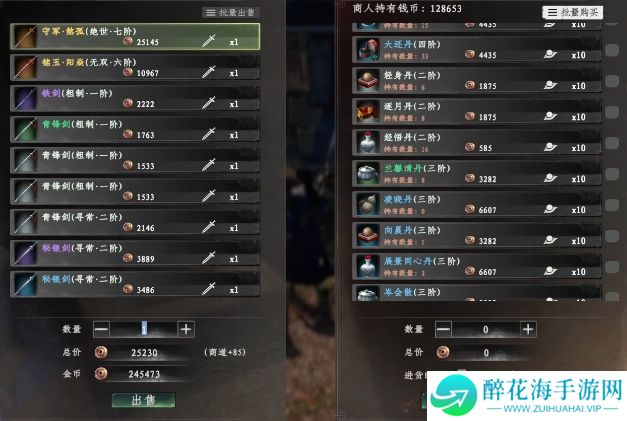This screenshot has width=627, height=421.
Task: Click the 晨景同心丹 (三阶) vase icon
Action: [367, 266]
